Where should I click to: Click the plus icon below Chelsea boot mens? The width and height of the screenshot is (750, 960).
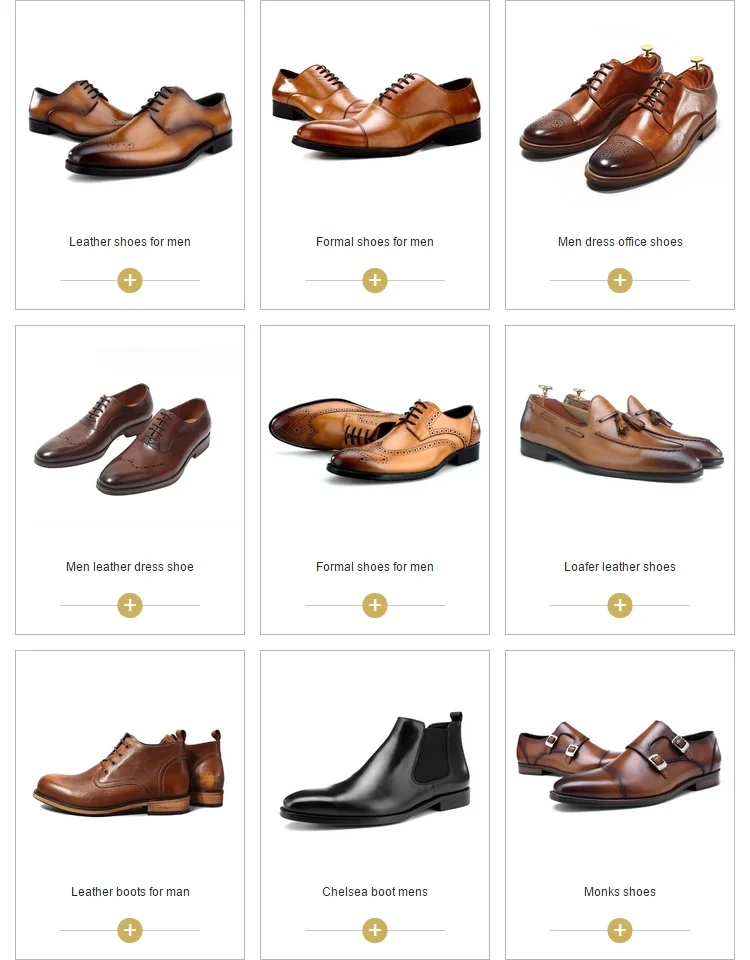(375, 930)
